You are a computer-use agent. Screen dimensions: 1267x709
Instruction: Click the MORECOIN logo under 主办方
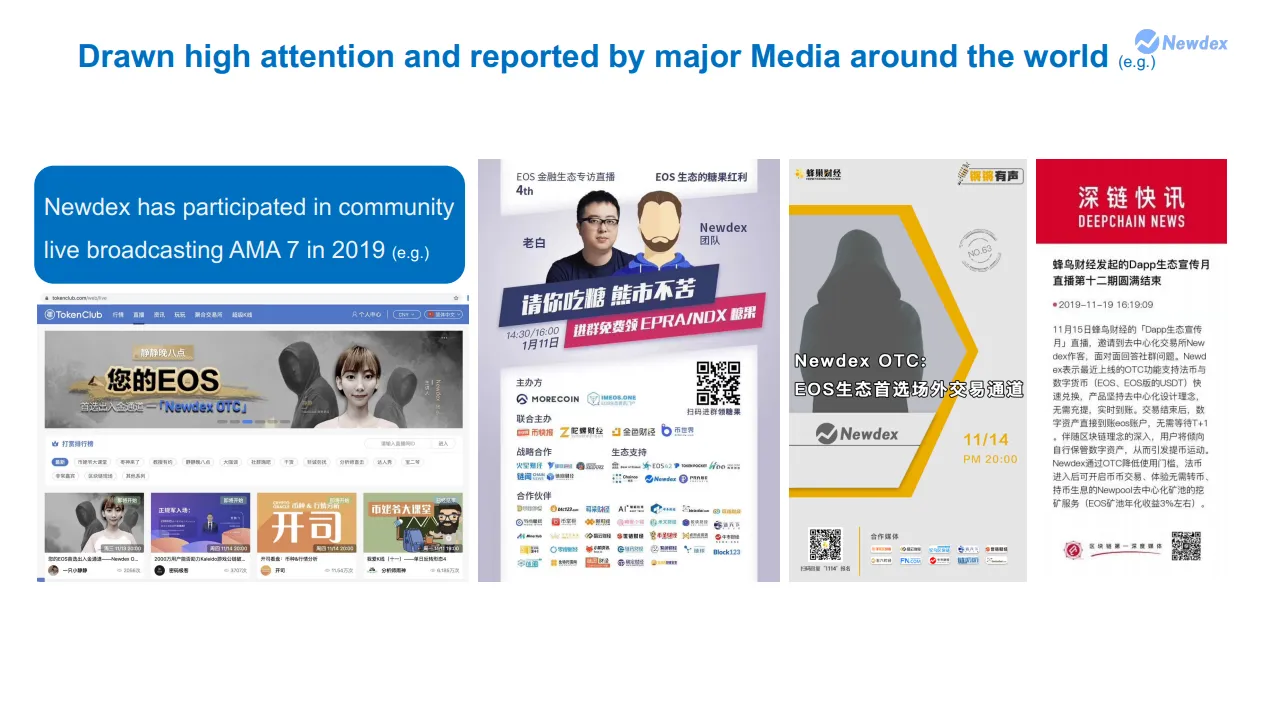(548, 399)
